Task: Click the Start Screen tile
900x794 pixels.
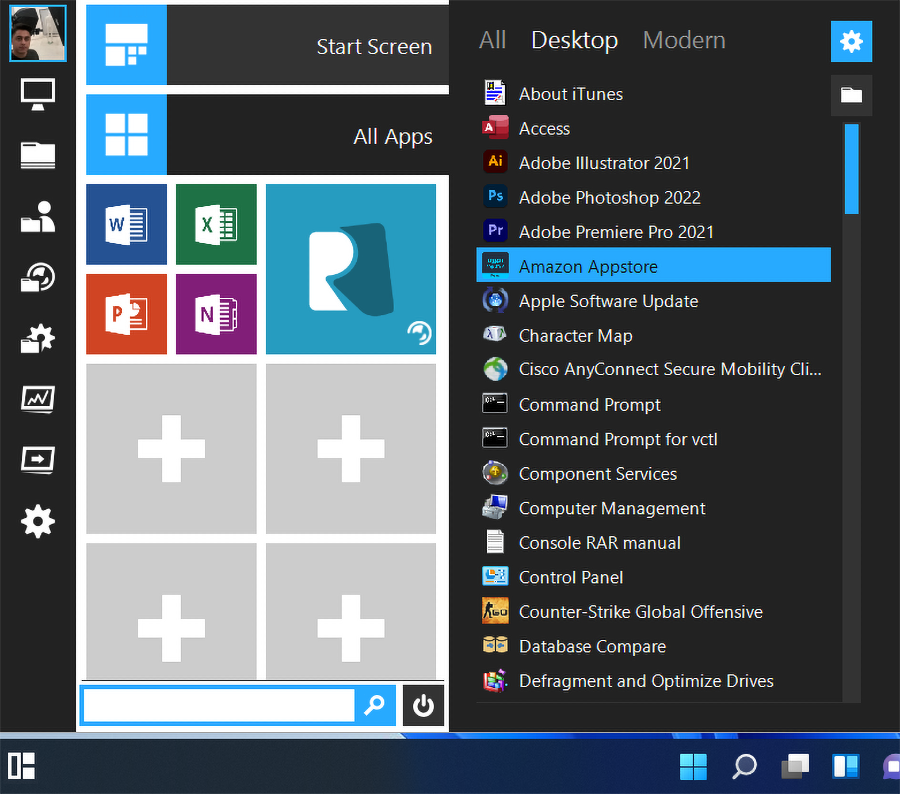Action: coord(266,45)
